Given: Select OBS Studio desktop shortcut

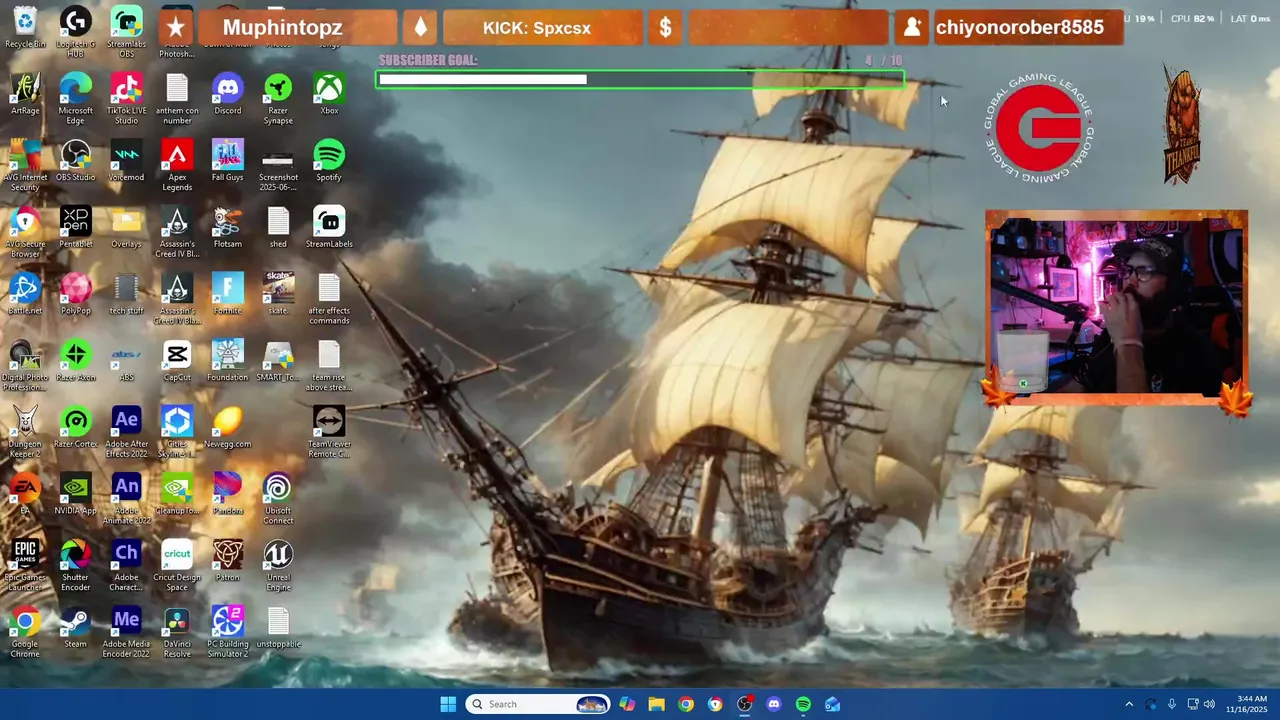Looking at the screenshot, I should (x=76, y=161).
